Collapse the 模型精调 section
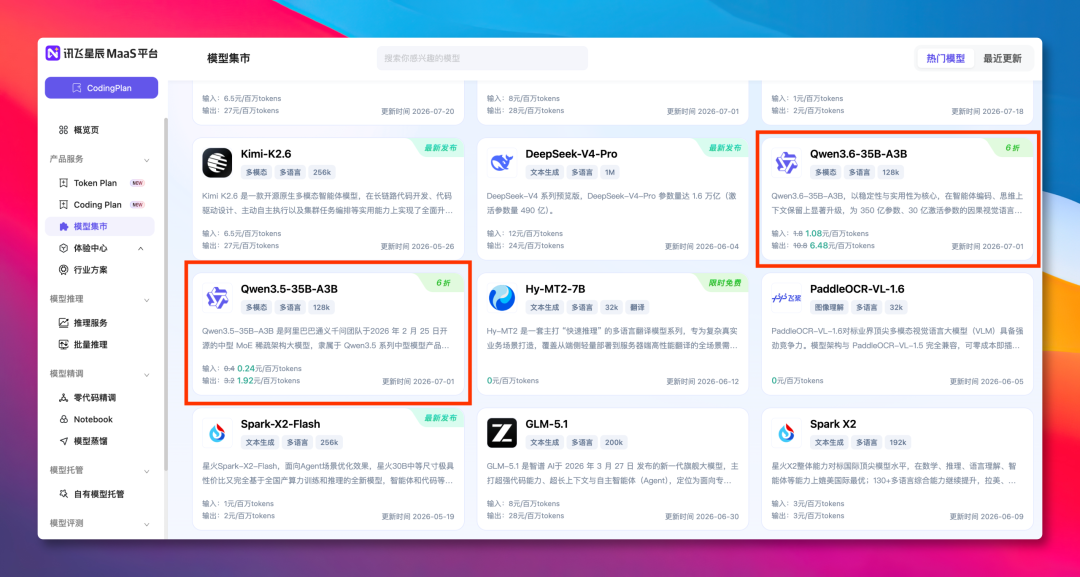1080x577 pixels. point(146,374)
